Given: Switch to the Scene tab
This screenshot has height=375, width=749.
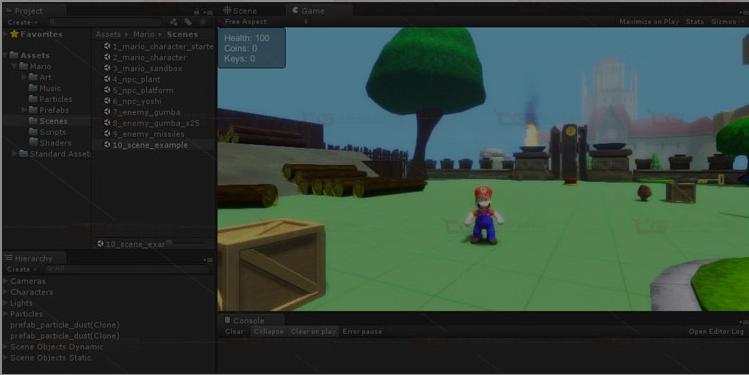Looking at the screenshot, I should point(240,11).
